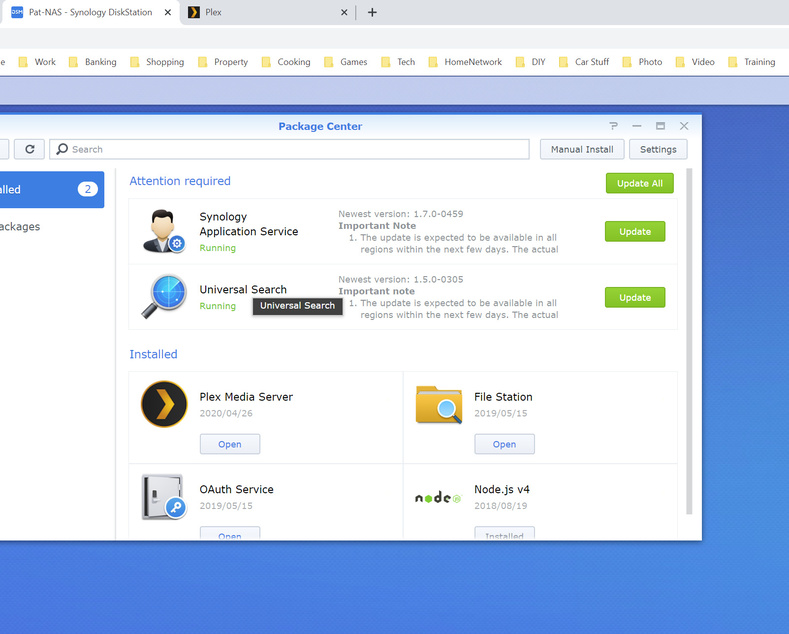Viewport: 789px width, 634px height.
Task: Minimize the Package Center window
Action: pyautogui.click(x=637, y=126)
